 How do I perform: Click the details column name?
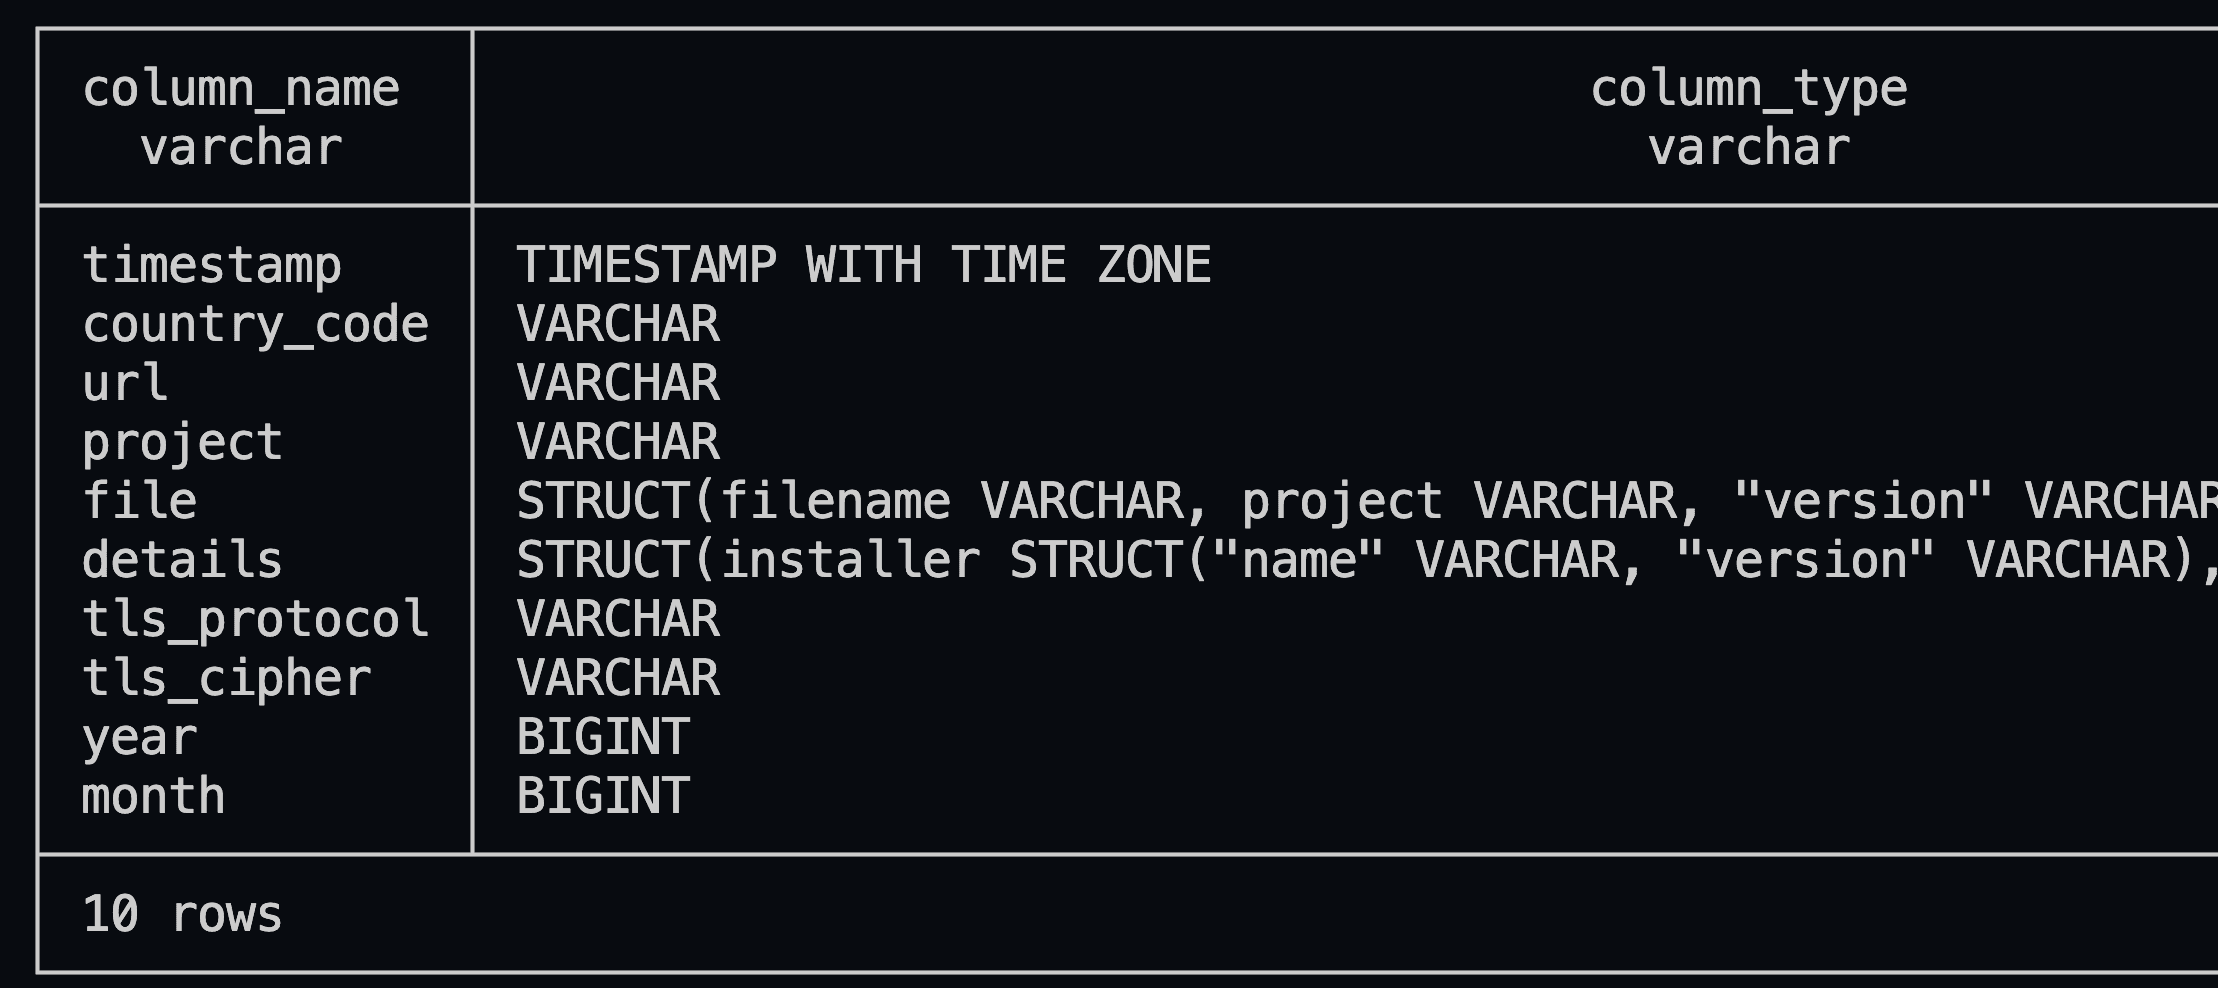(x=182, y=561)
